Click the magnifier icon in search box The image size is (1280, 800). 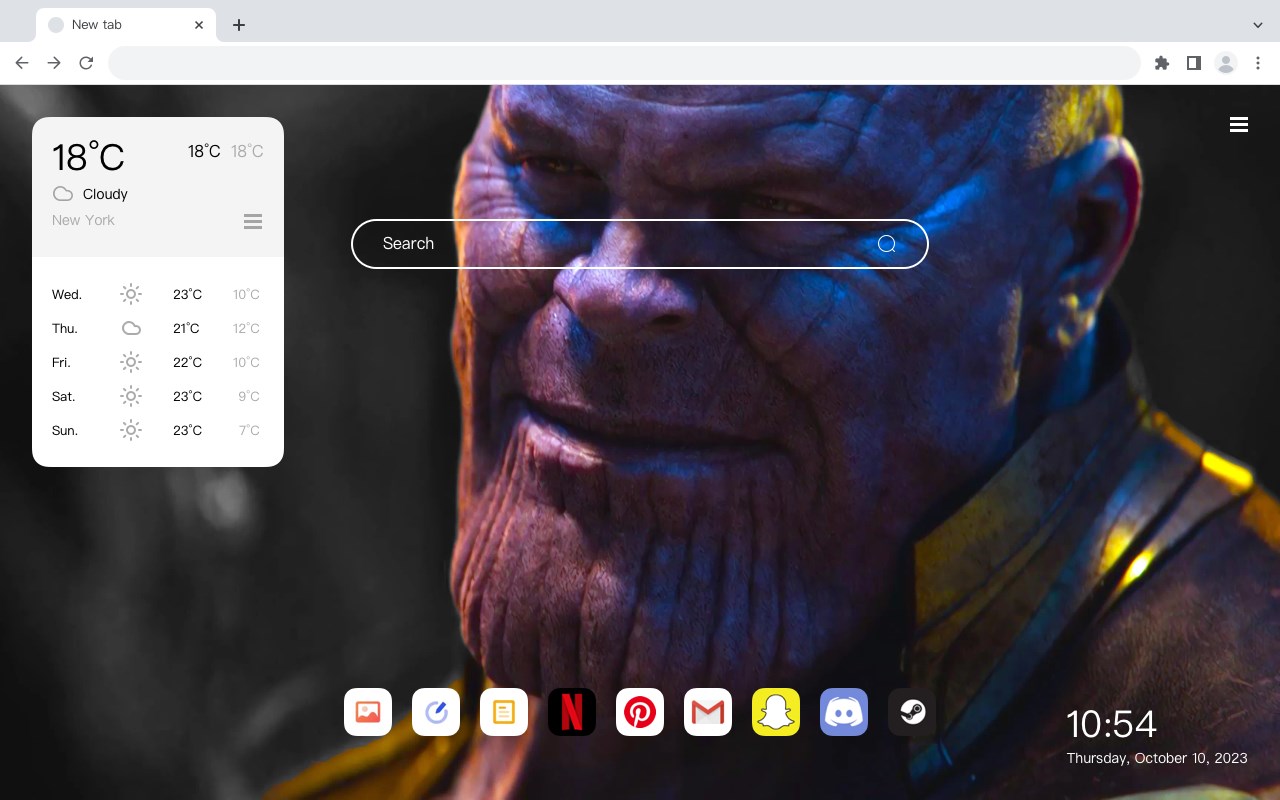click(x=887, y=244)
